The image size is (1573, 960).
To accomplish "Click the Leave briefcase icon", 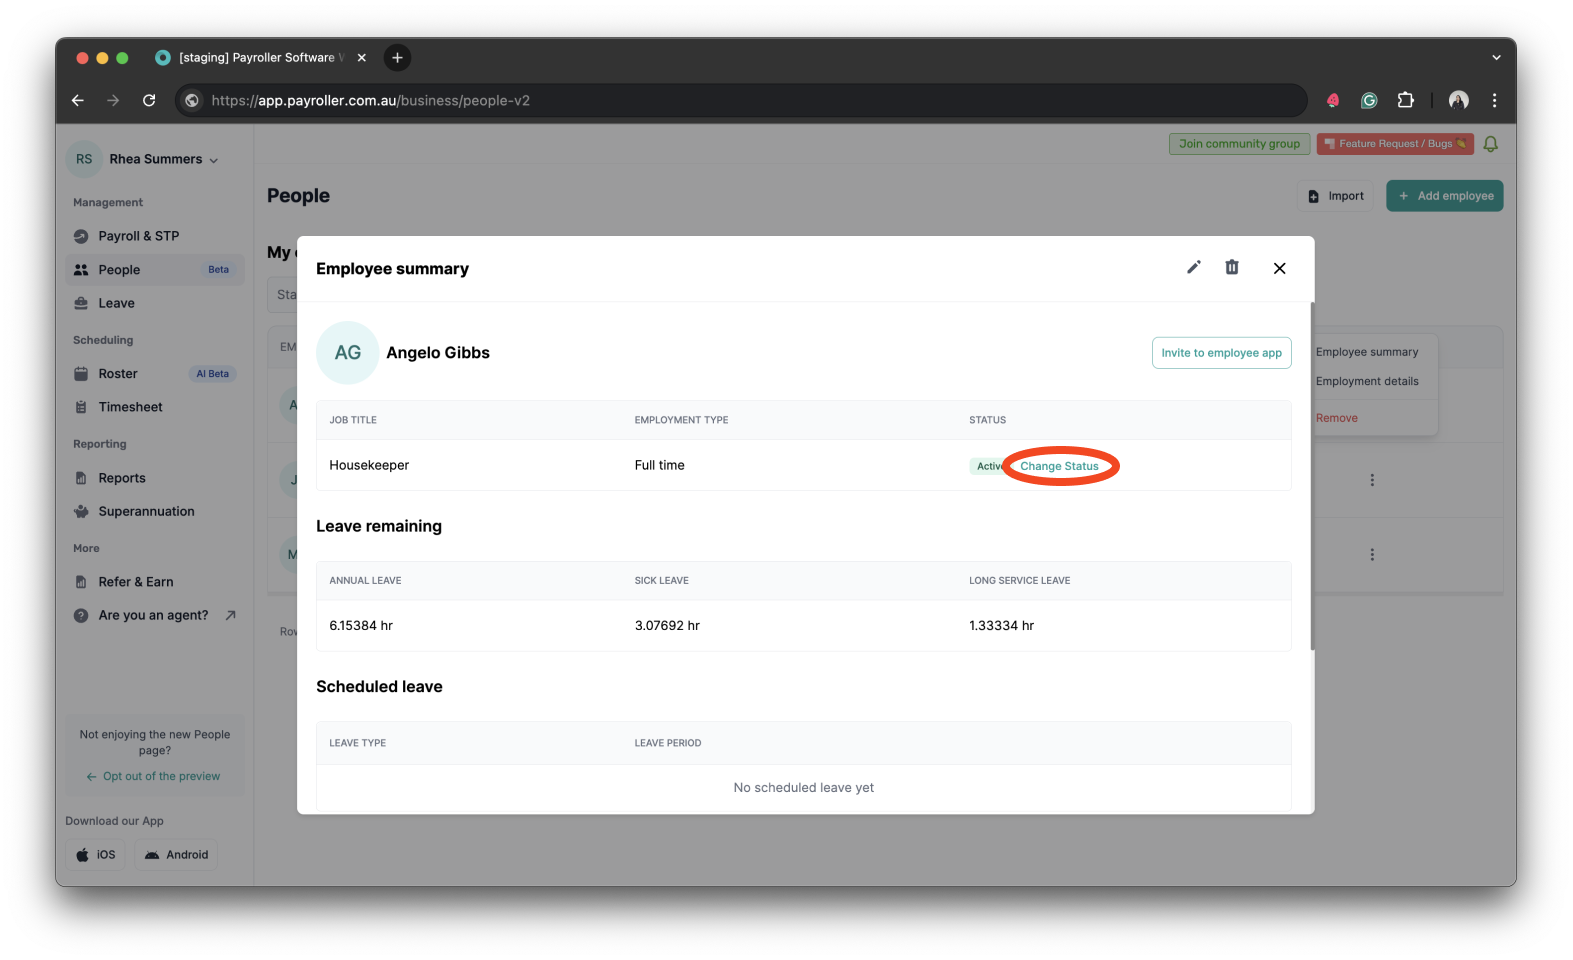I will coord(81,303).
